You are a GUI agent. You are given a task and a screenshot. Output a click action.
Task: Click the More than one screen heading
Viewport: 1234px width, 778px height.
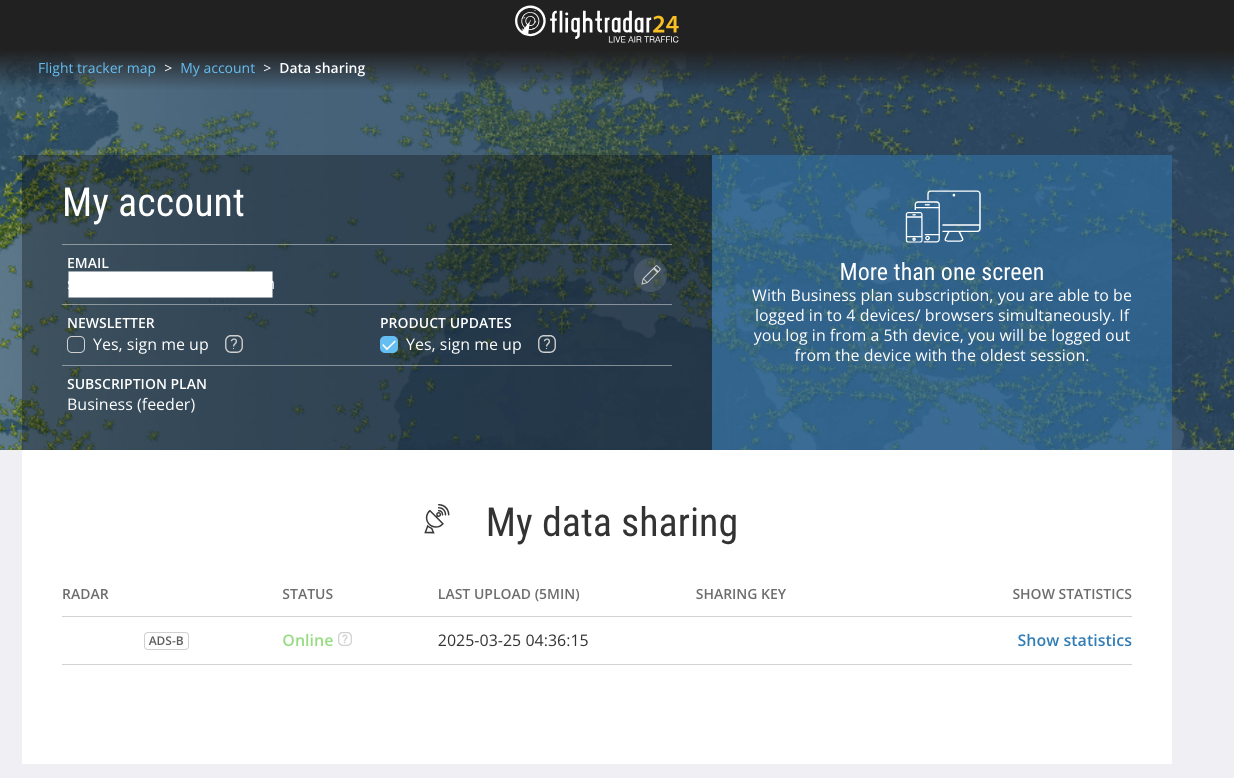point(941,272)
